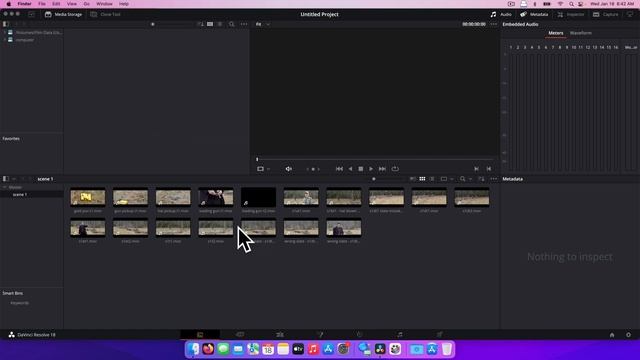Select last clip thumbnail showing a person
The image size is (640, 360).
(344, 228)
